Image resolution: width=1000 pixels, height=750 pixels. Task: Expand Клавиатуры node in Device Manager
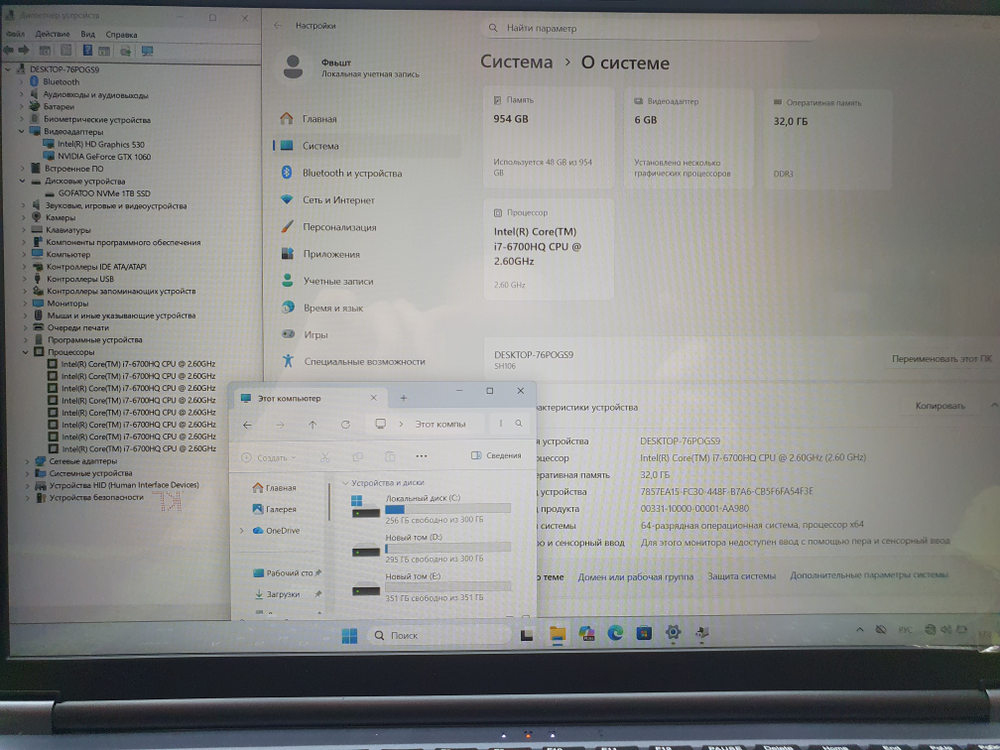pos(24,230)
